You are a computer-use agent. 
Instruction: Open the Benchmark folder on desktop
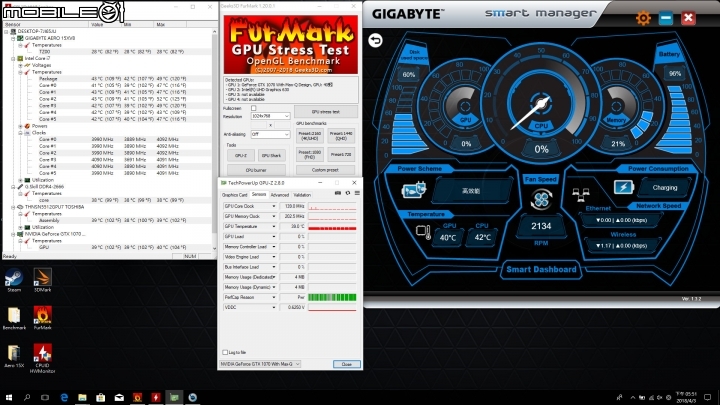(x=14, y=318)
